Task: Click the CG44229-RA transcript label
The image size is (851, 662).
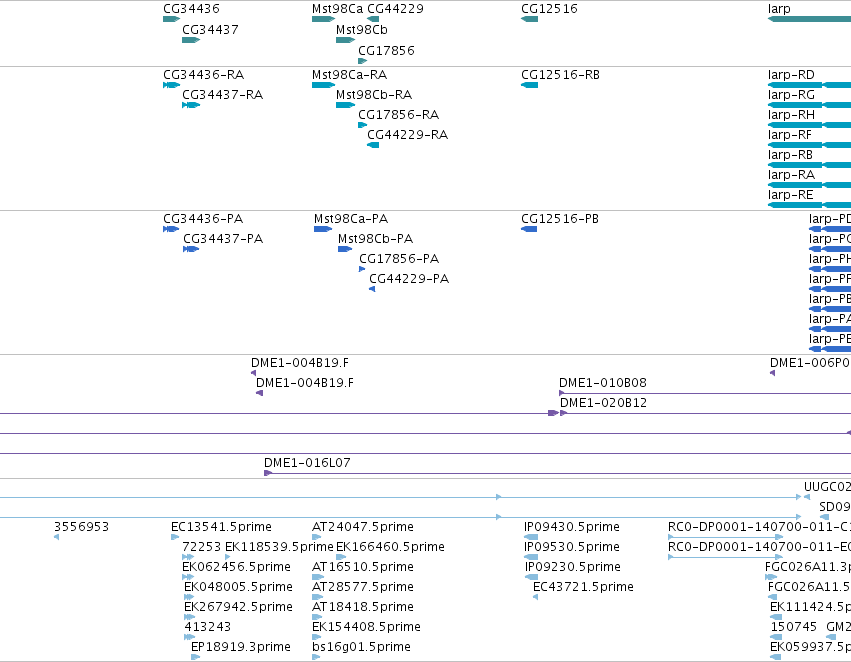Action: pos(408,135)
